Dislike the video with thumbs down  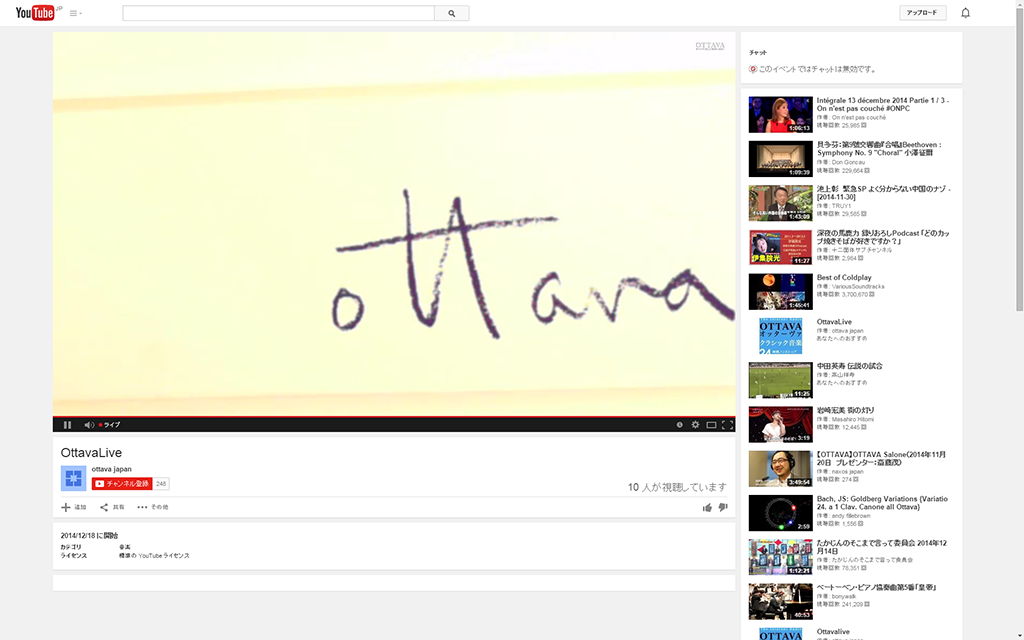(723, 508)
